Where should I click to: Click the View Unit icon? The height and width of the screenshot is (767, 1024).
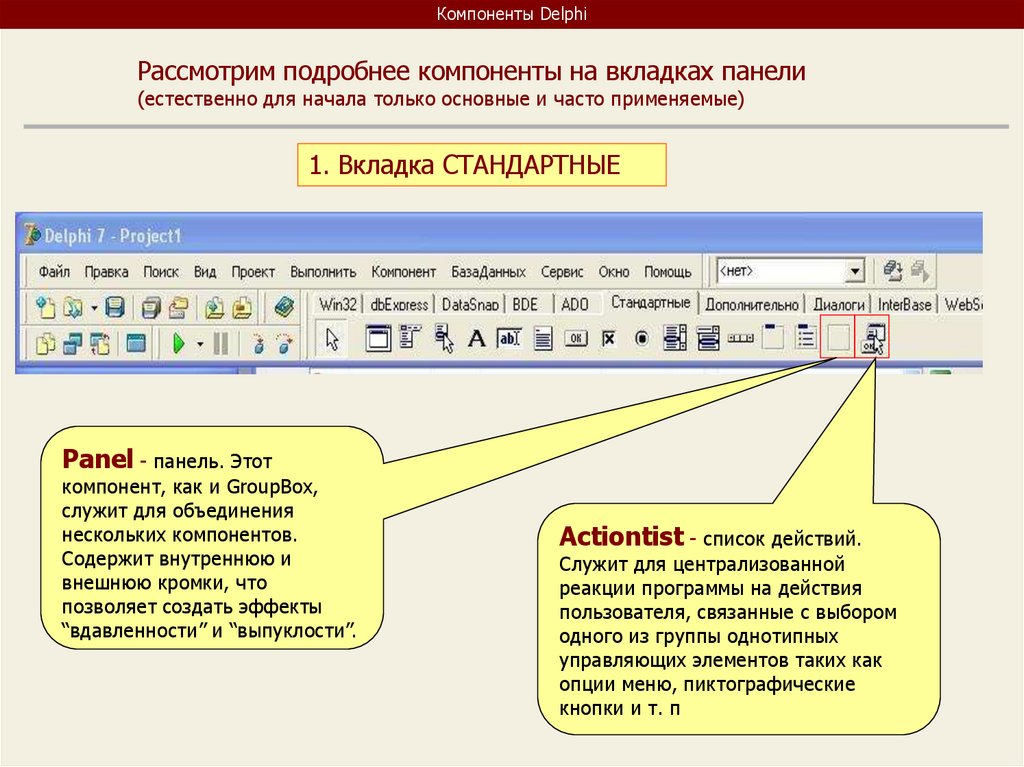(x=45, y=343)
